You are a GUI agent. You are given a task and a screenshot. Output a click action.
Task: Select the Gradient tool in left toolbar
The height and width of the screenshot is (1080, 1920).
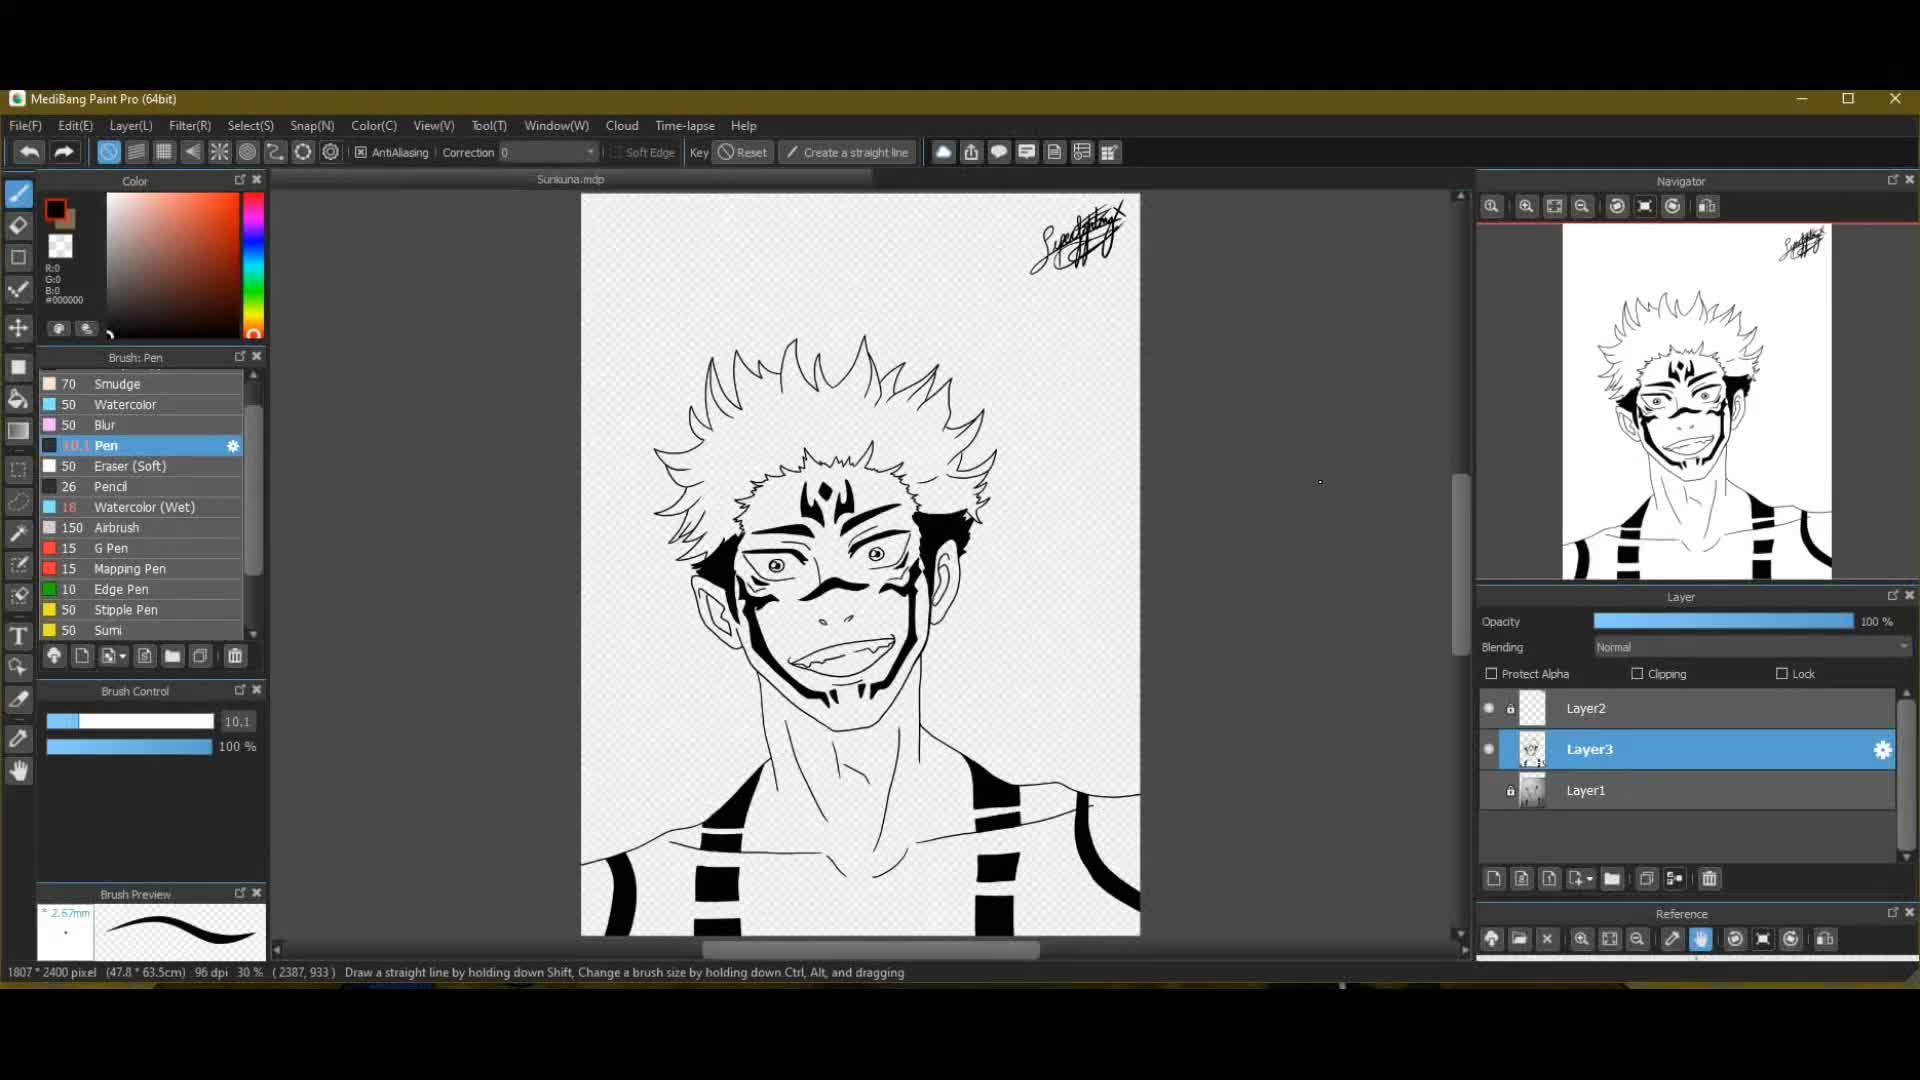[18, 431]
